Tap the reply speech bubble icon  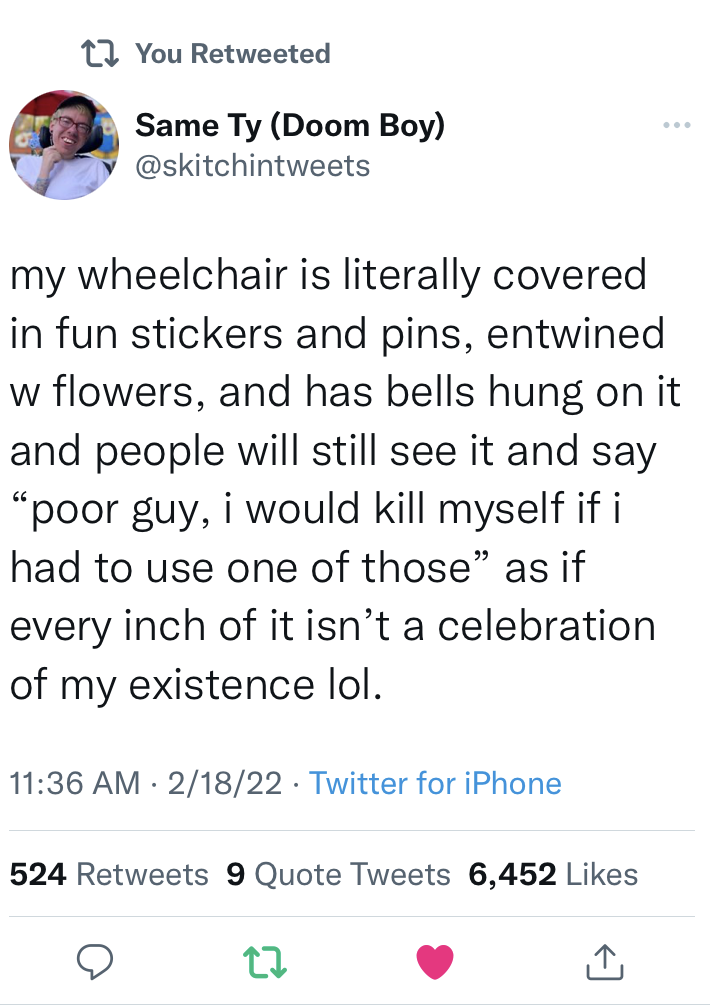(94, 962)
